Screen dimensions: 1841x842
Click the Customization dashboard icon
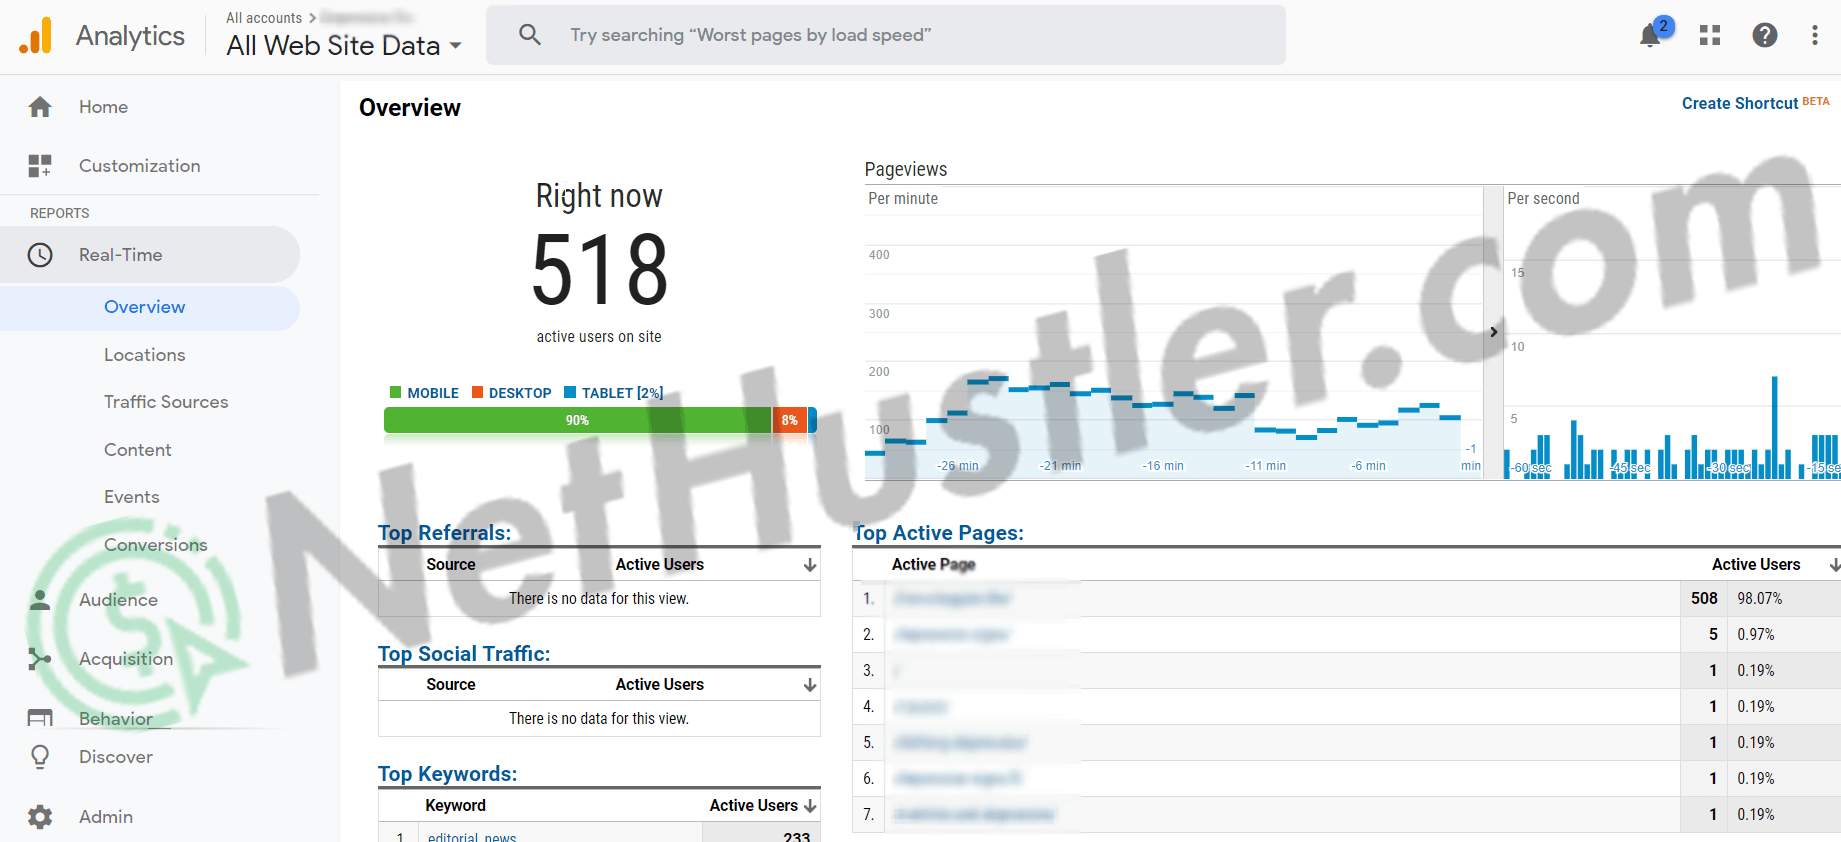(40, 166)
